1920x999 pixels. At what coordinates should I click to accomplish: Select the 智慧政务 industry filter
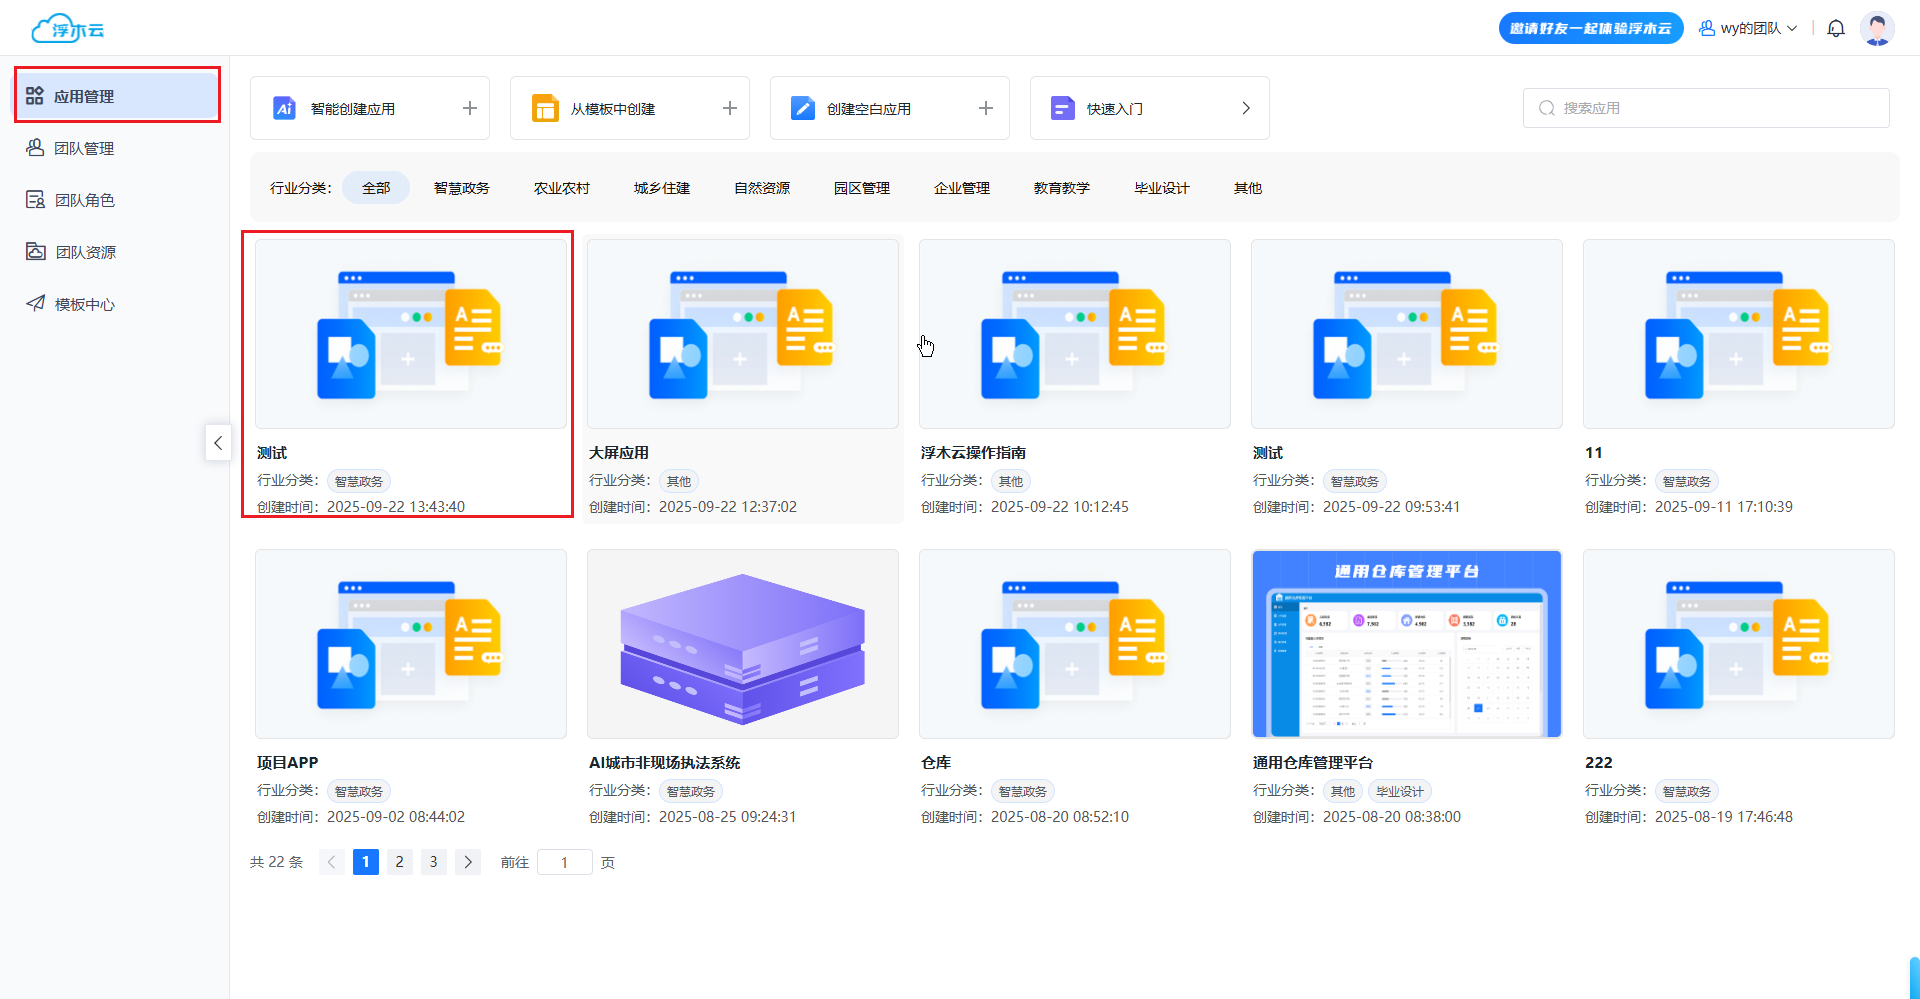(461, 188)
